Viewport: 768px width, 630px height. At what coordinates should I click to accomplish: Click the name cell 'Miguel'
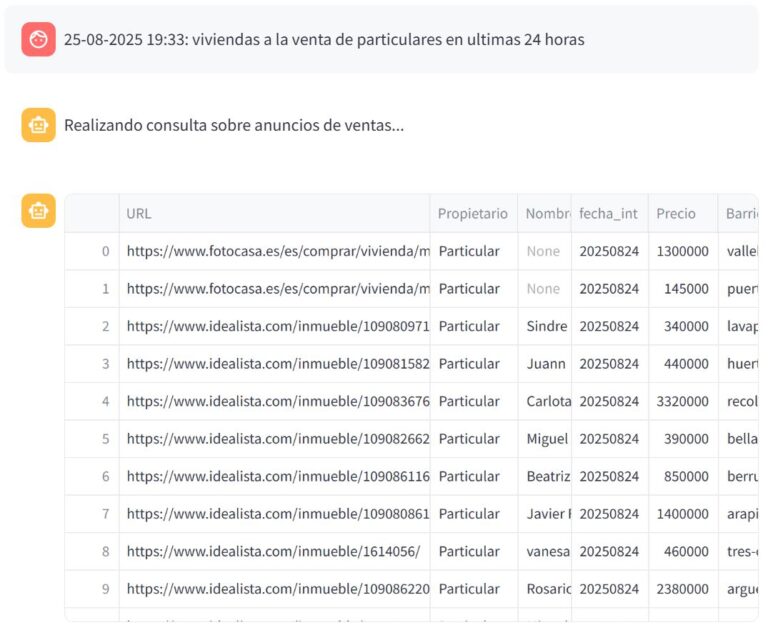coord(545,439)
